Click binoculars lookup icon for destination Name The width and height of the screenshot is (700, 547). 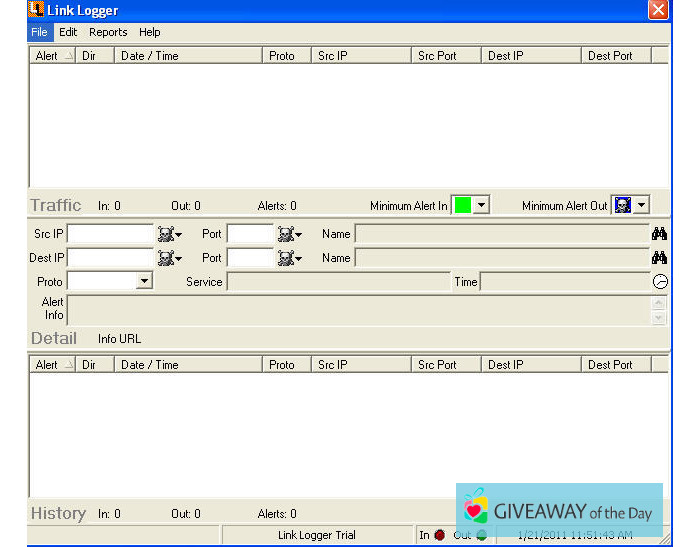[x=659, y=258]
